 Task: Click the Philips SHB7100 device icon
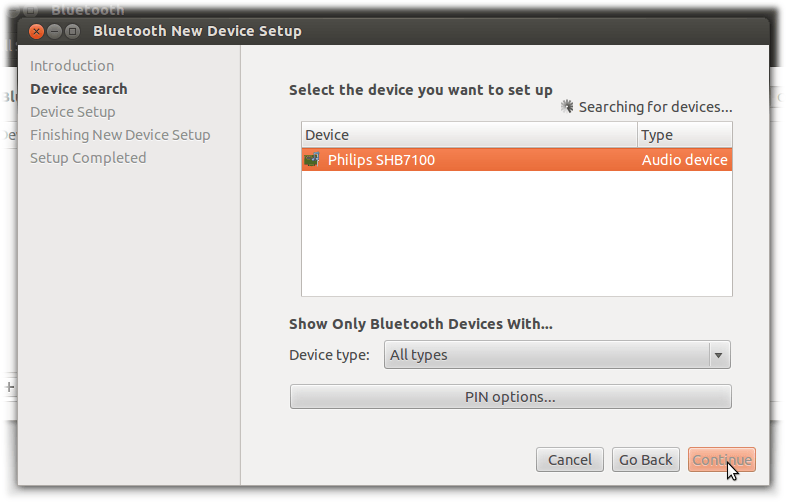(312, 160)
